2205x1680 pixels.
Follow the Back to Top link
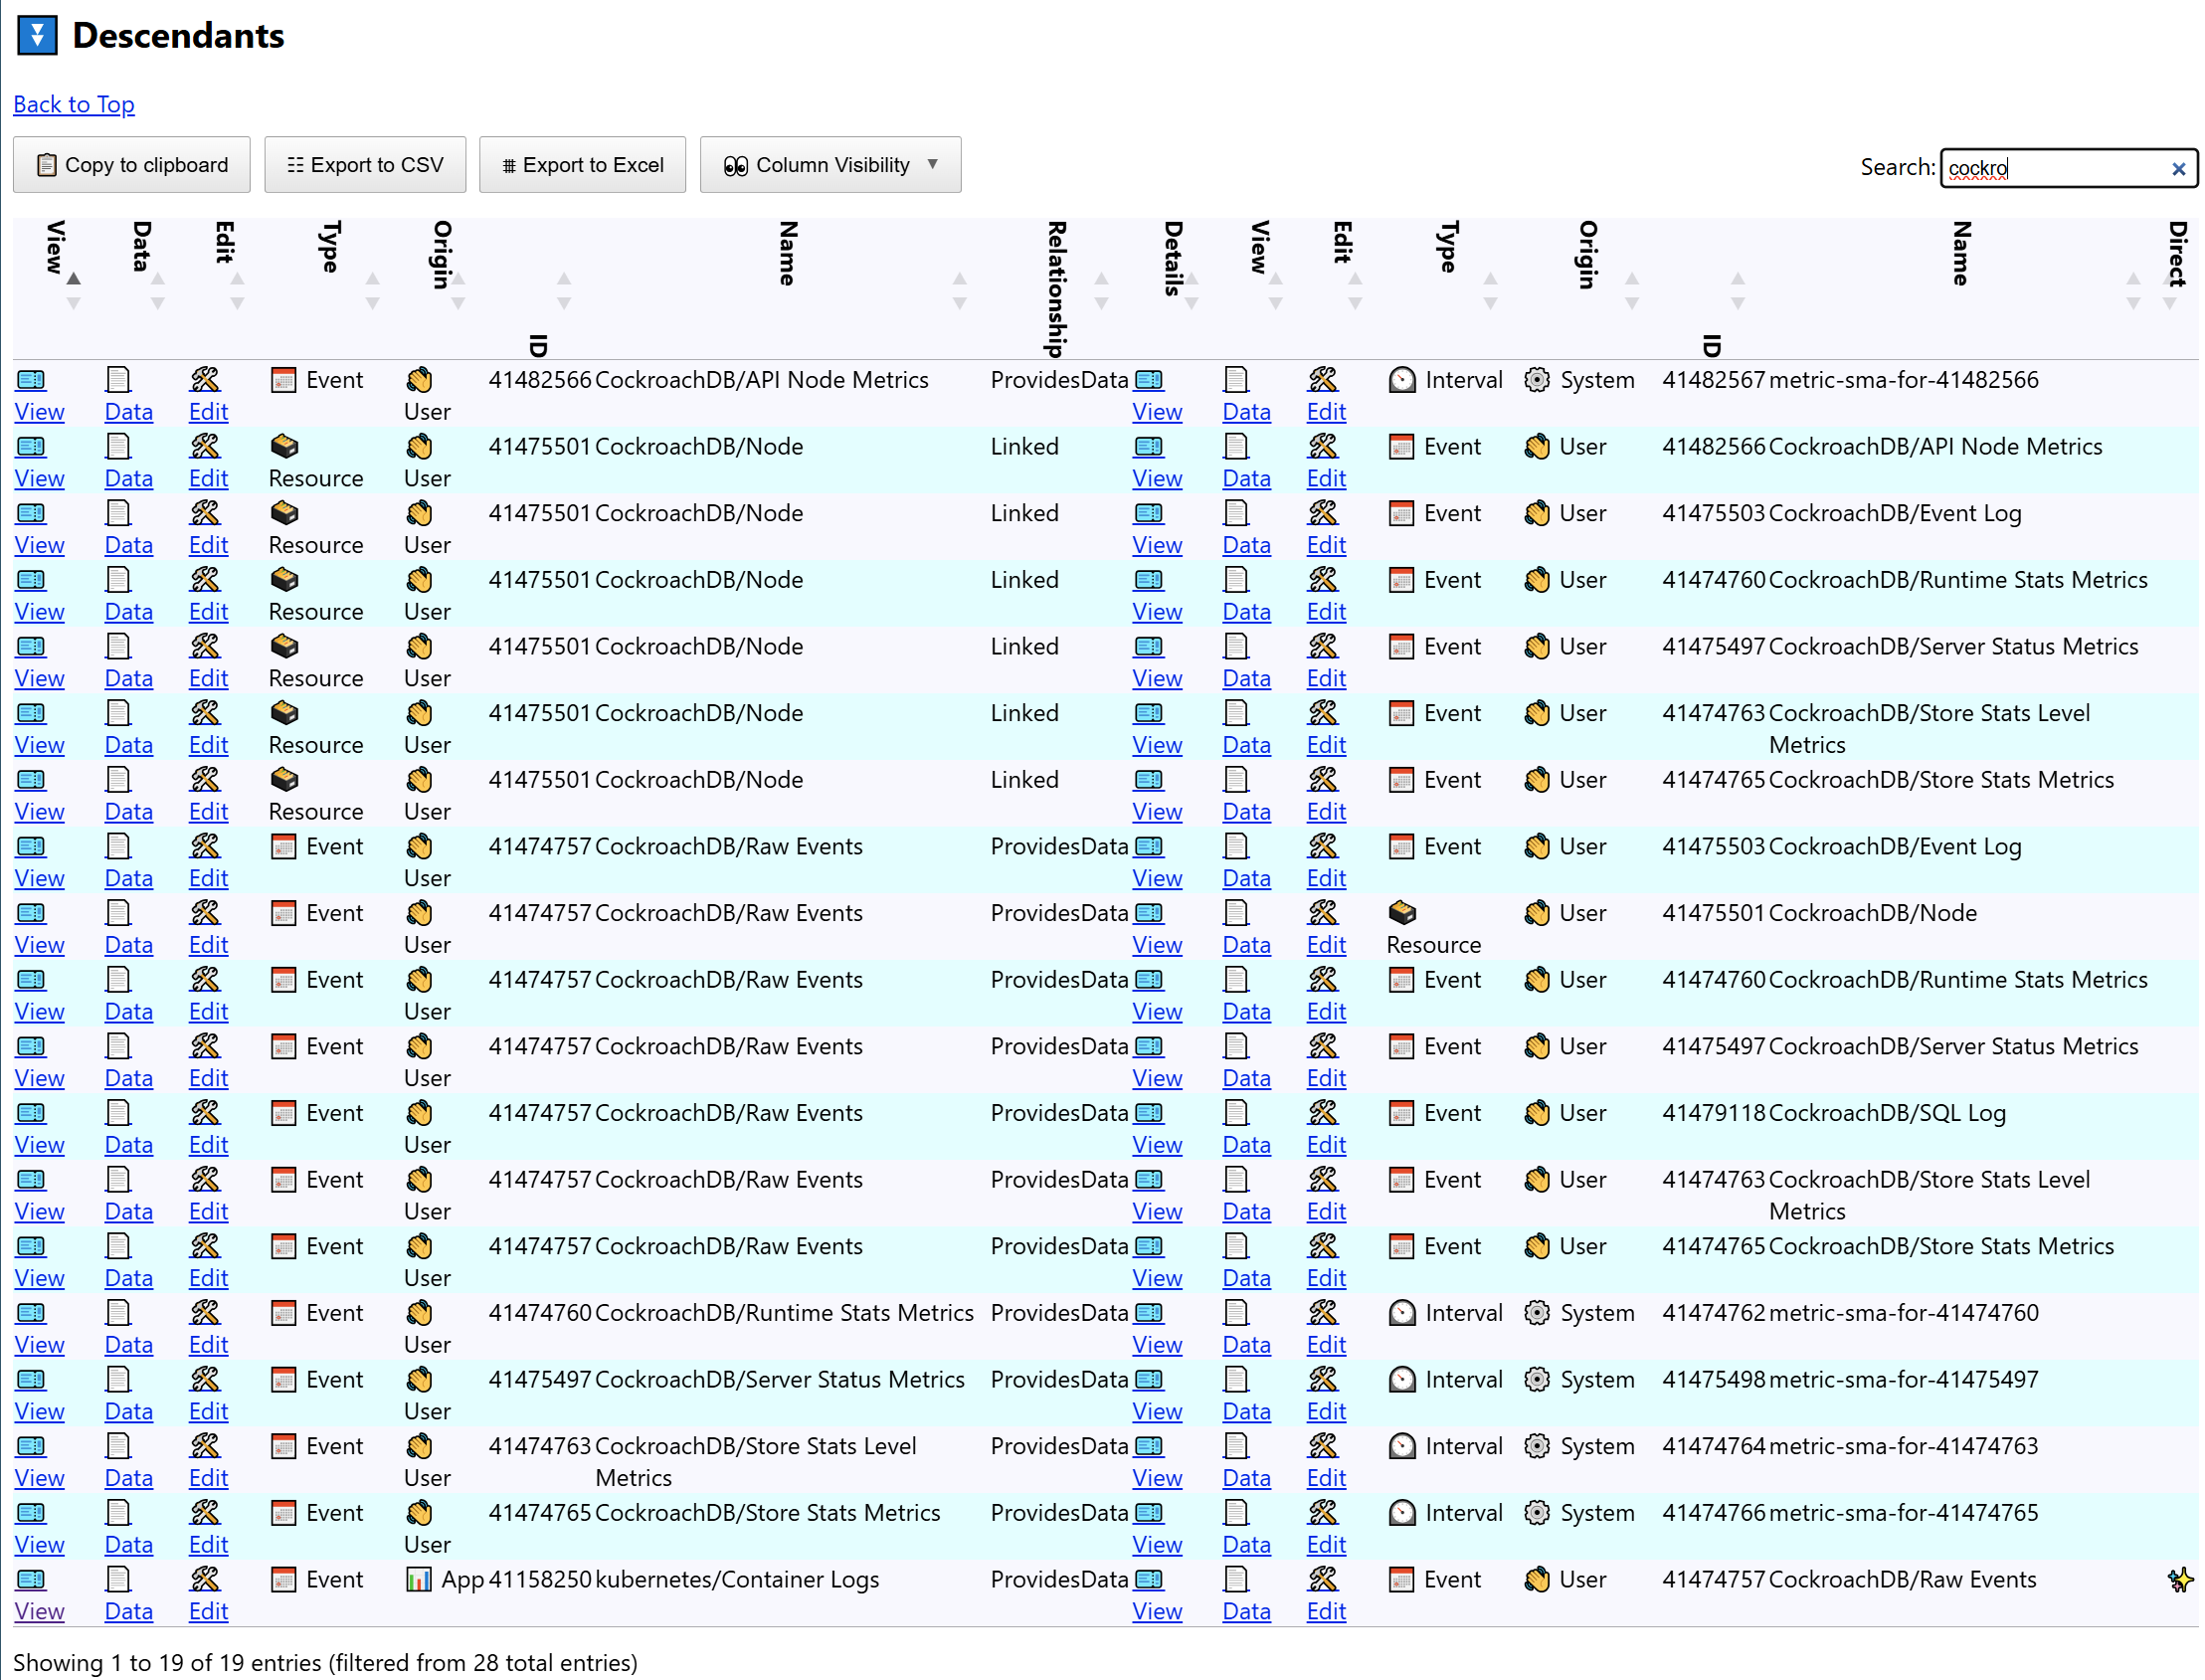click(74, 104)
